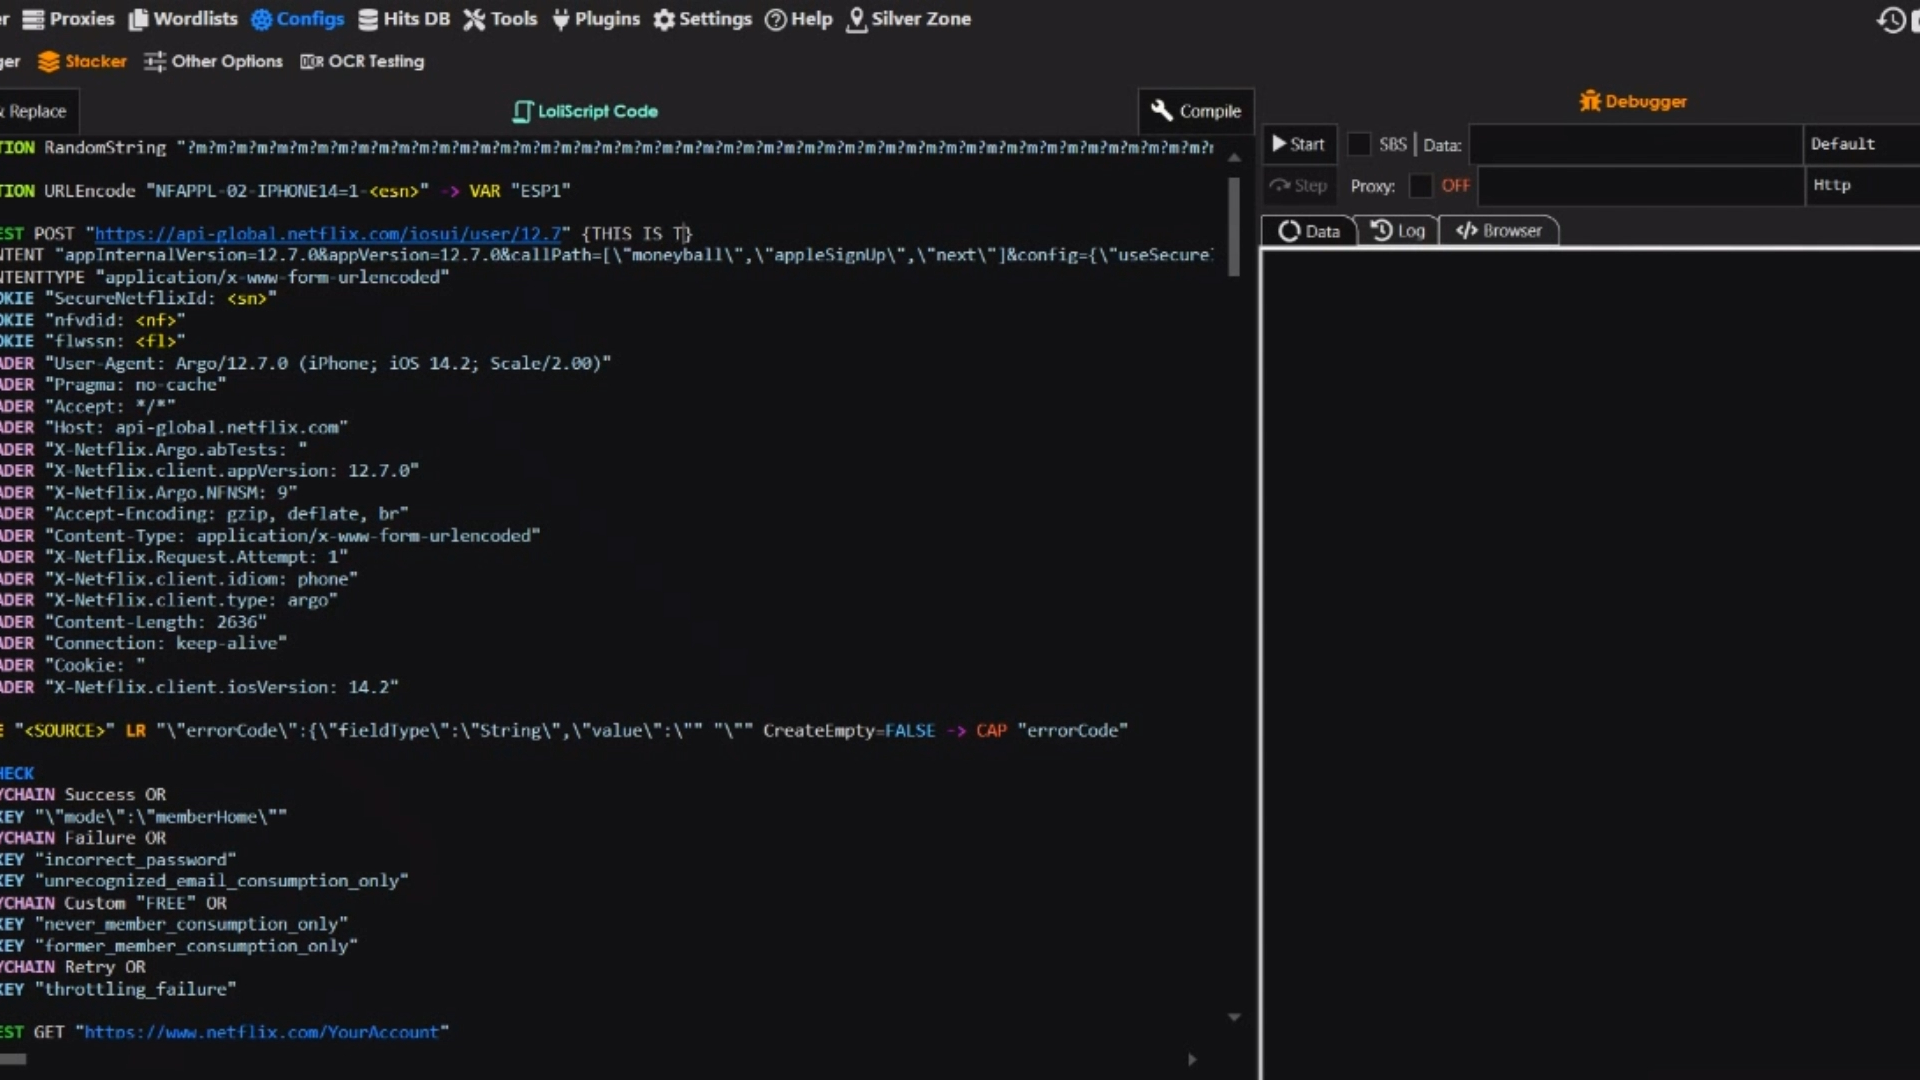Switch to debugger Browser tab

tap(1498, 231)
